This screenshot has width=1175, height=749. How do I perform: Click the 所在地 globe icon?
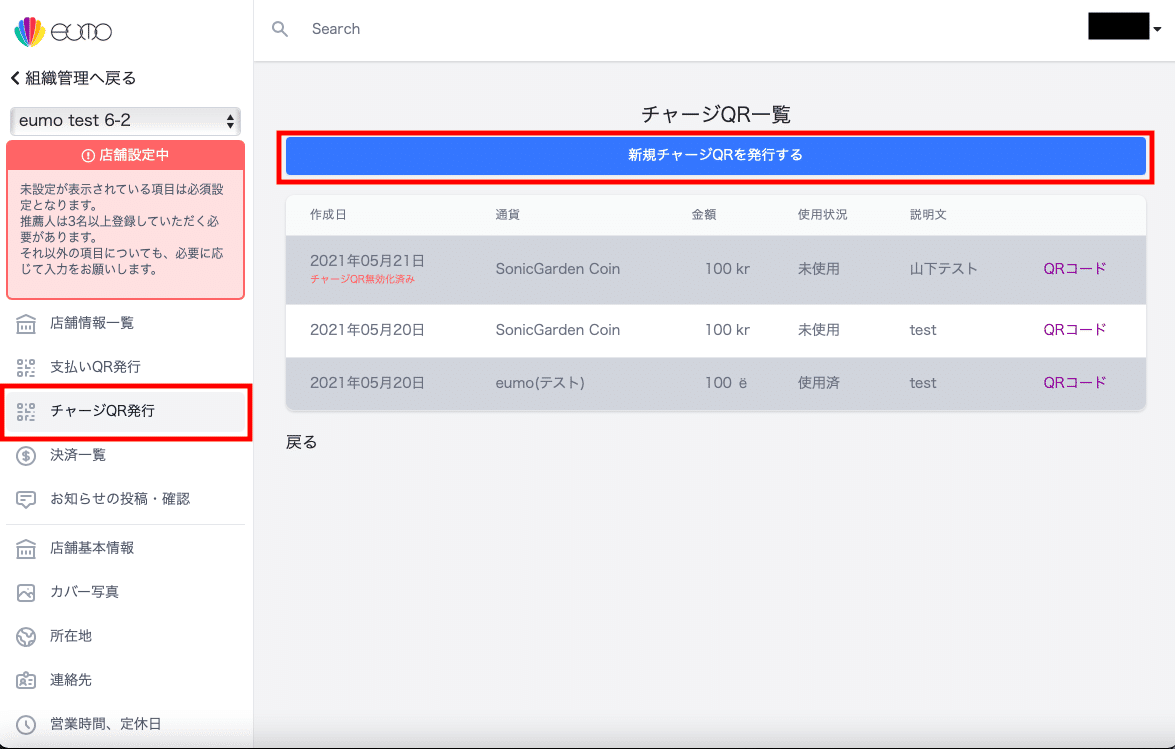point(26,637)
